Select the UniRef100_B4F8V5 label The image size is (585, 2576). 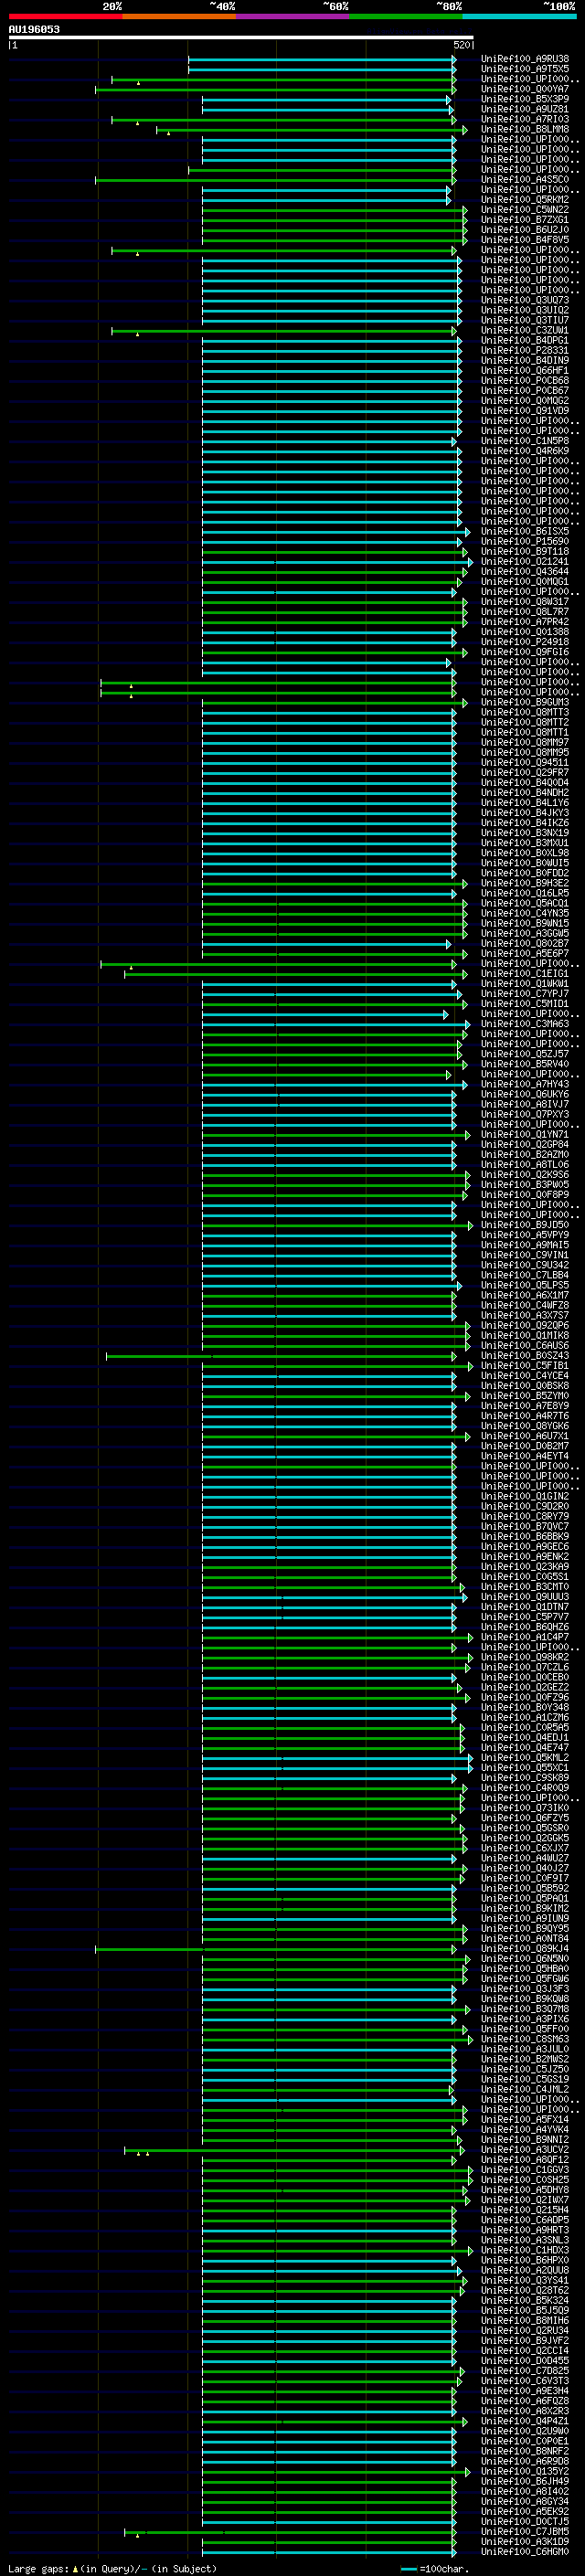525,240
